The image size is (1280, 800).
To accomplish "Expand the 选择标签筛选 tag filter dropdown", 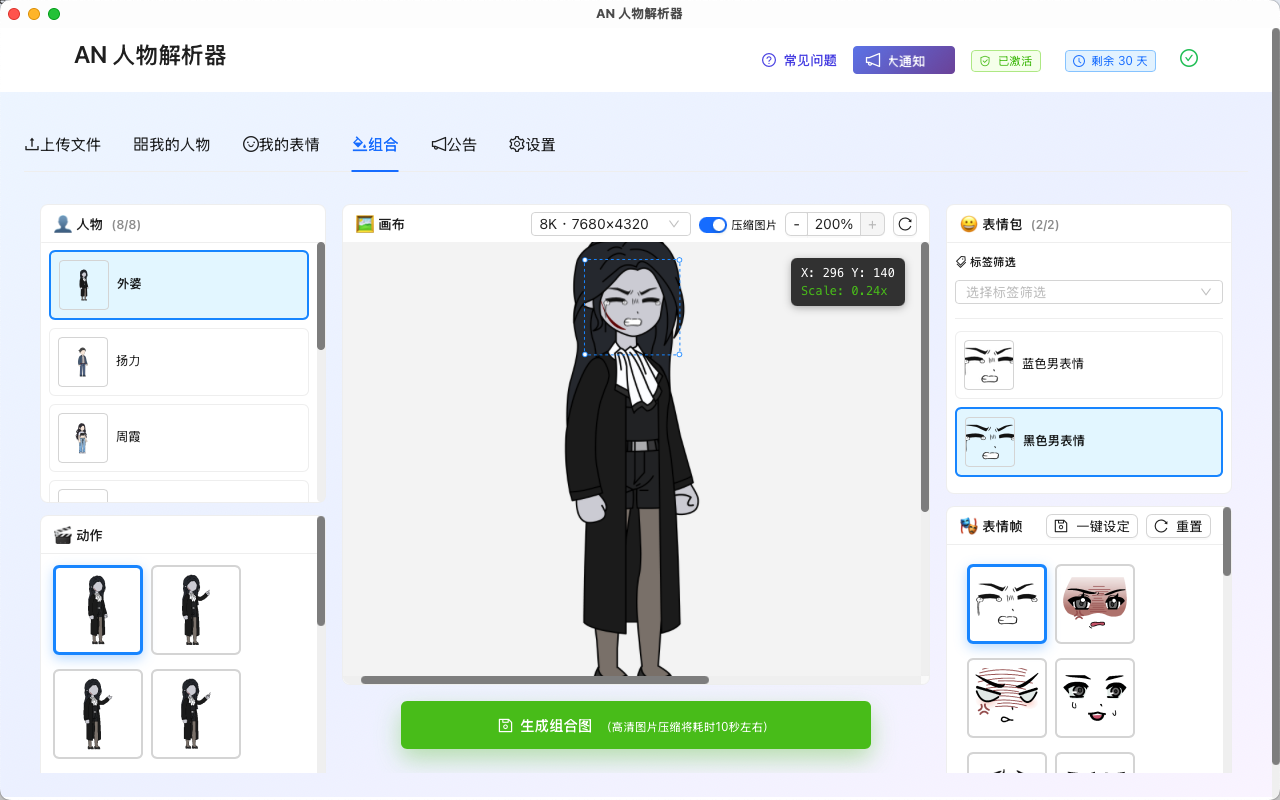I will (x=1088, y=292).
